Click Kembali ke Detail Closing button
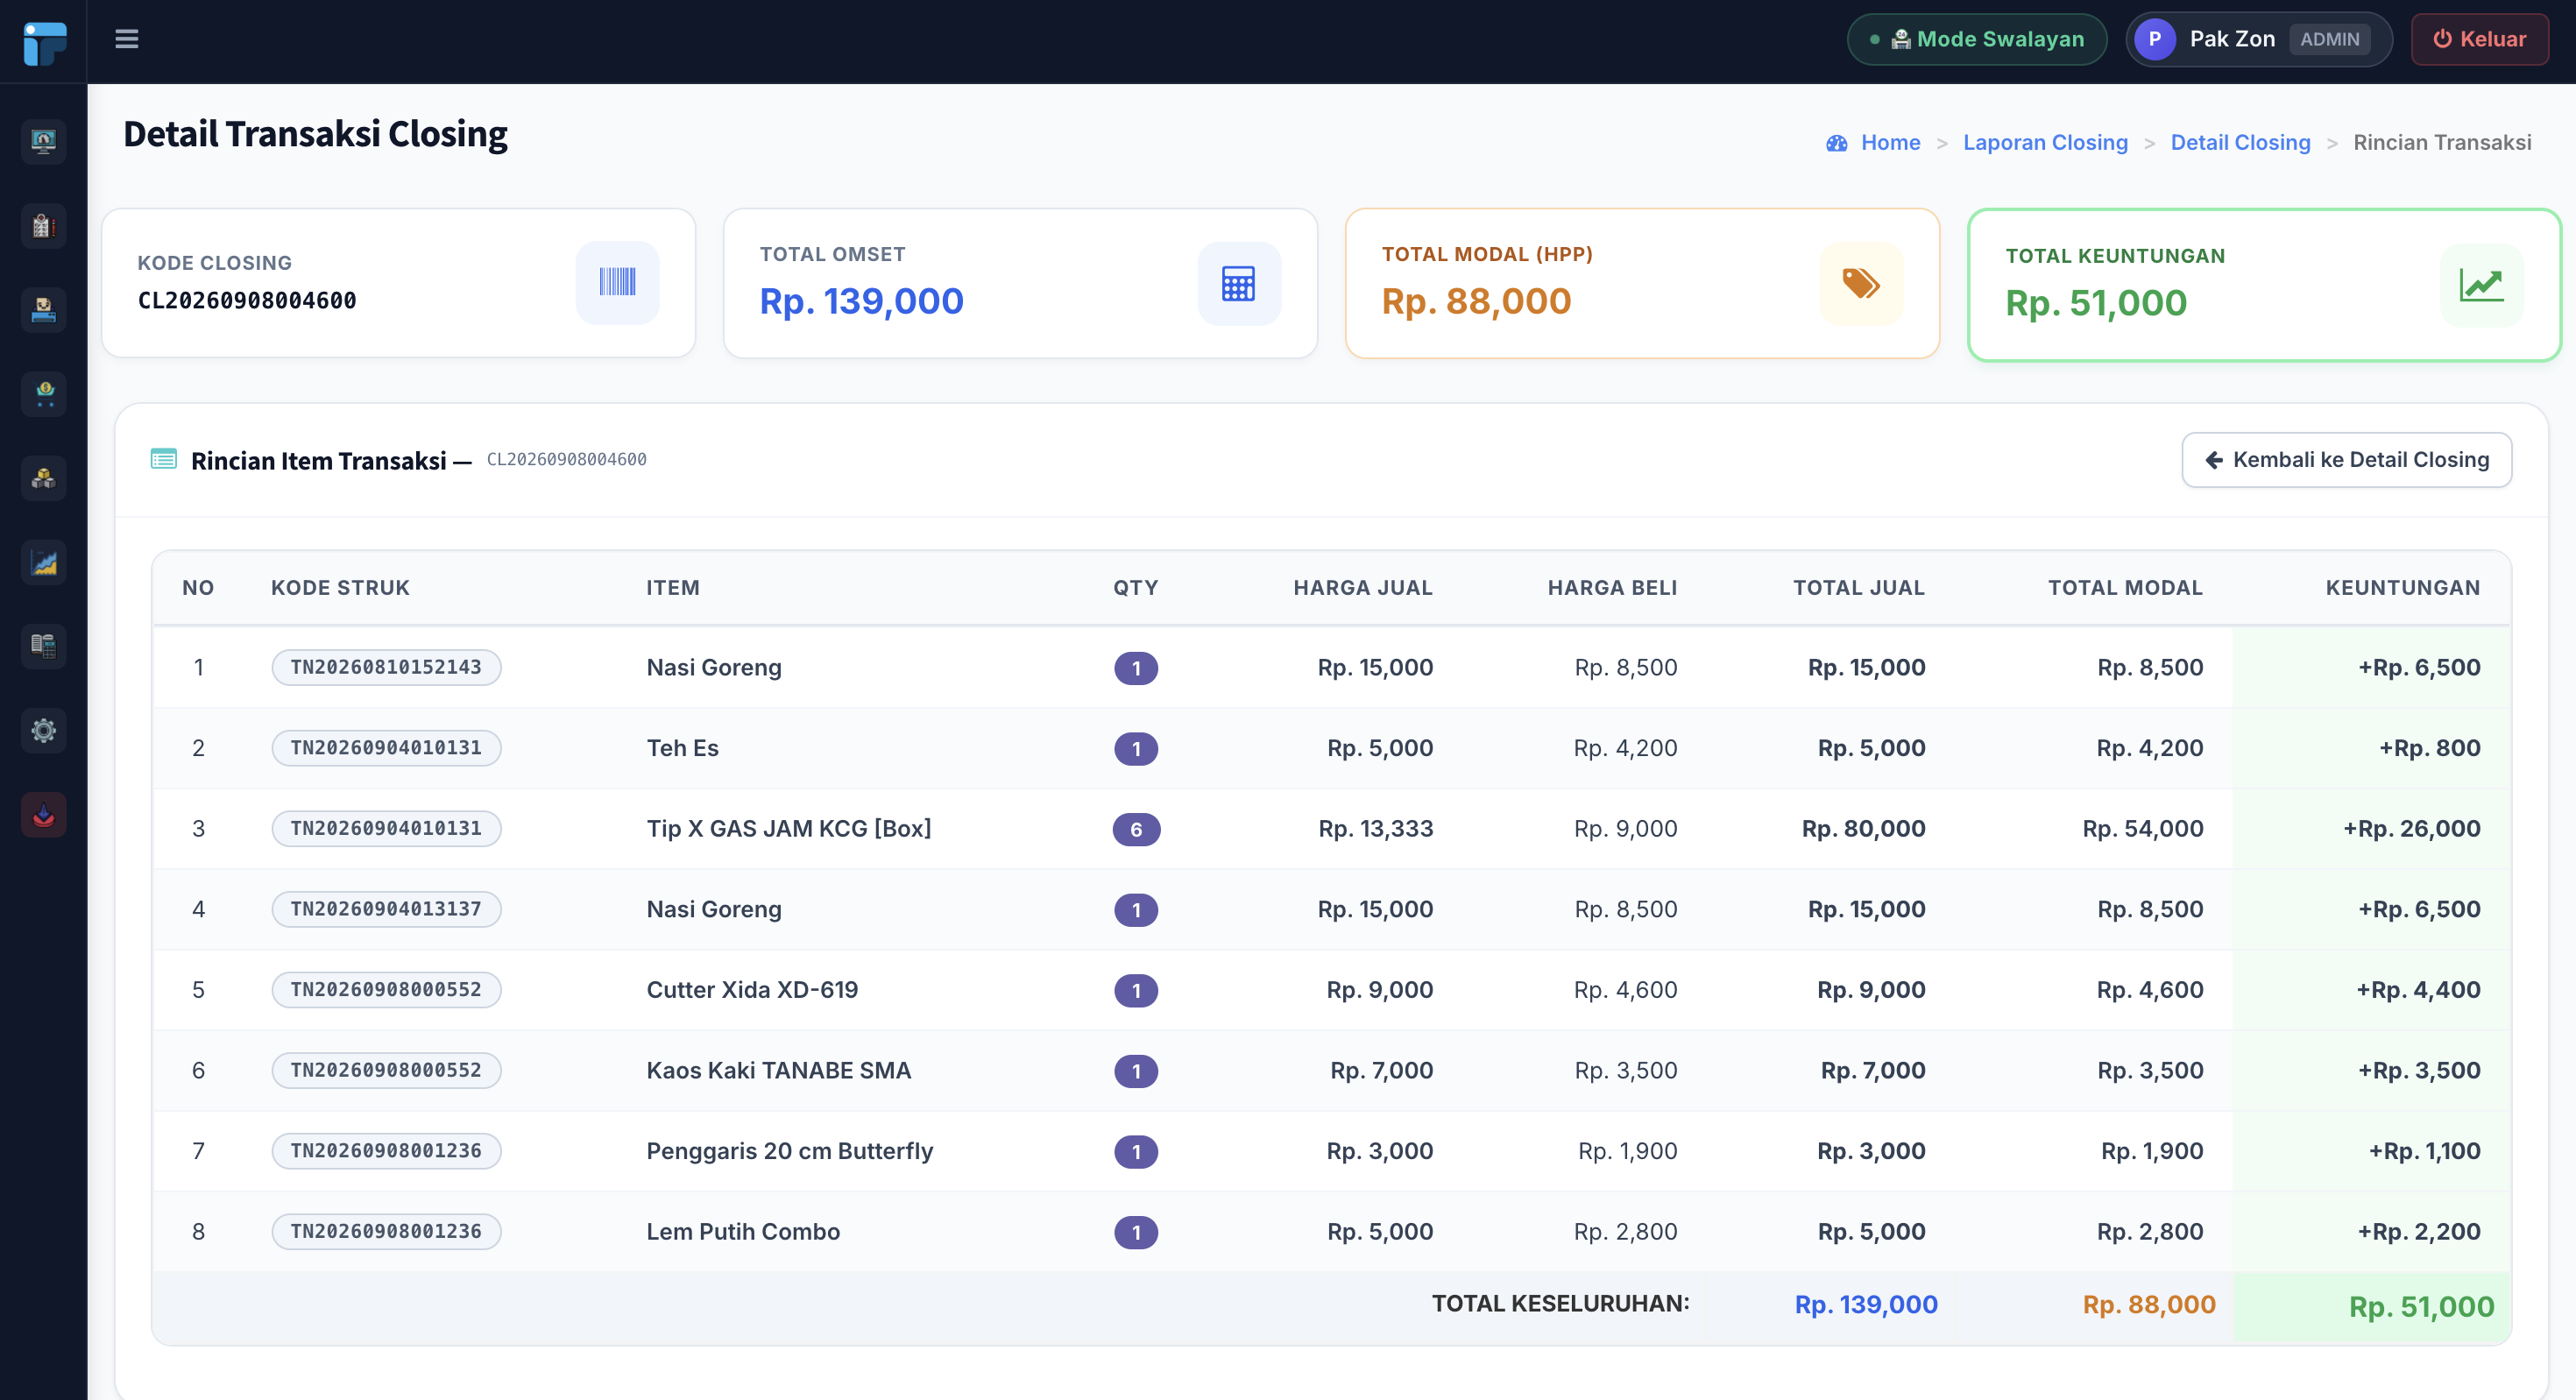Viewport: 2576px width, 1400px height. (2346, 459)
